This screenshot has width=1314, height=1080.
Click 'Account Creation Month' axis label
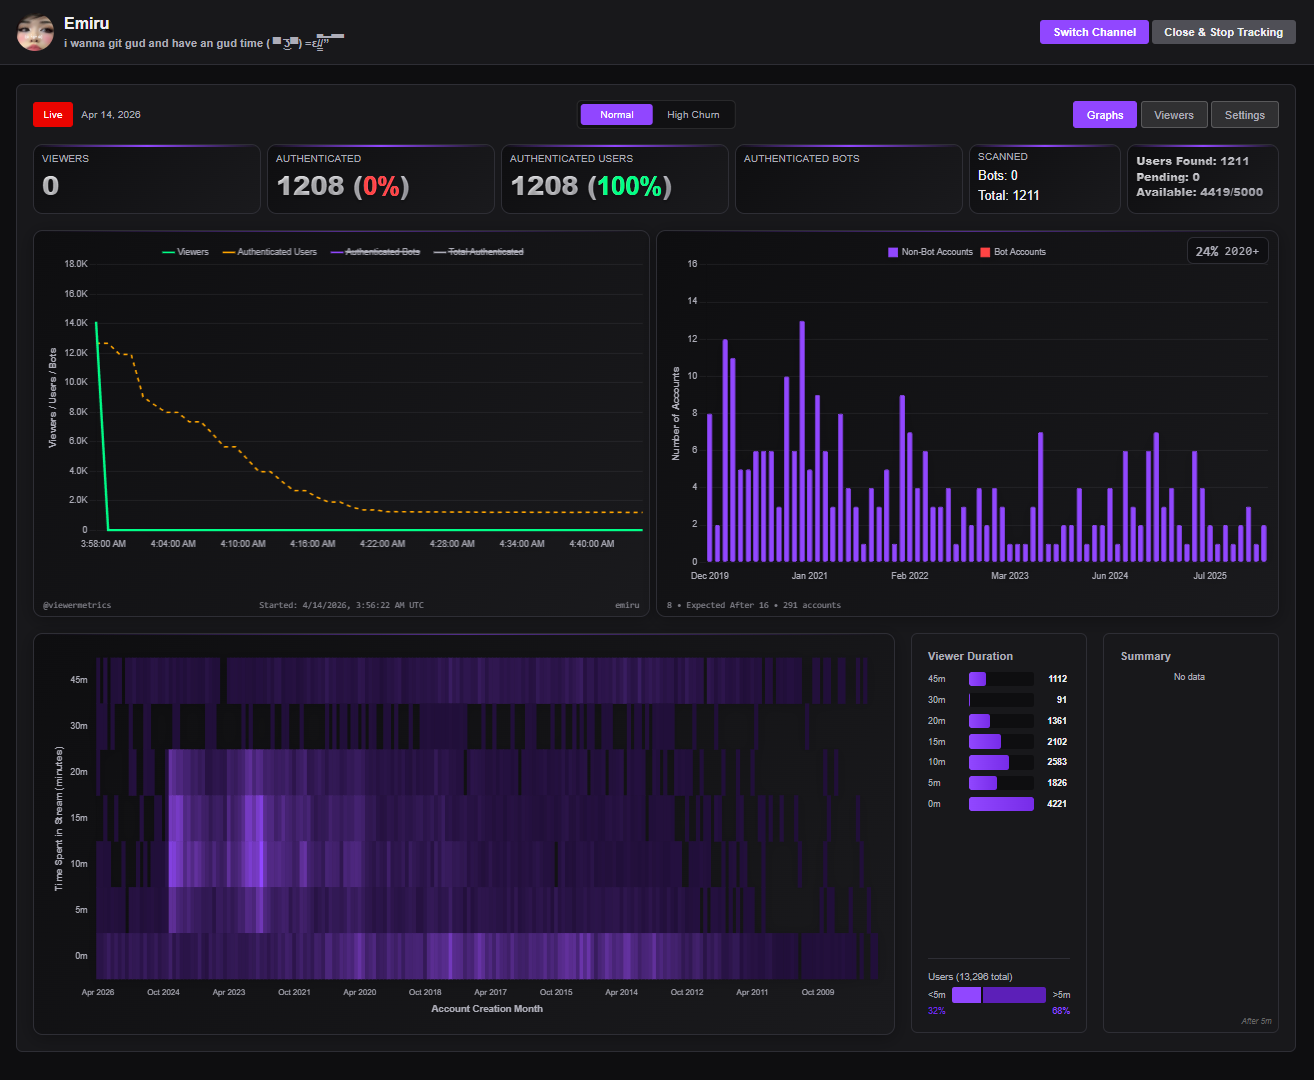[x=487, y=1009]
